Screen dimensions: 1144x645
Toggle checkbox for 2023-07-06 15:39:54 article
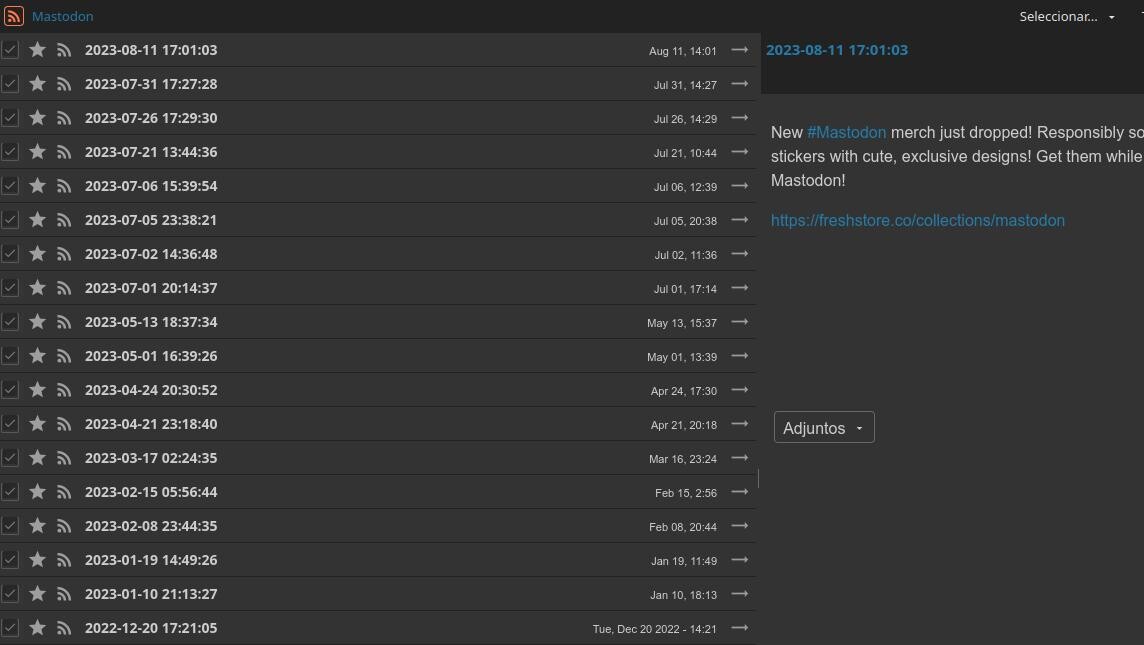click(x=10, y=186)
